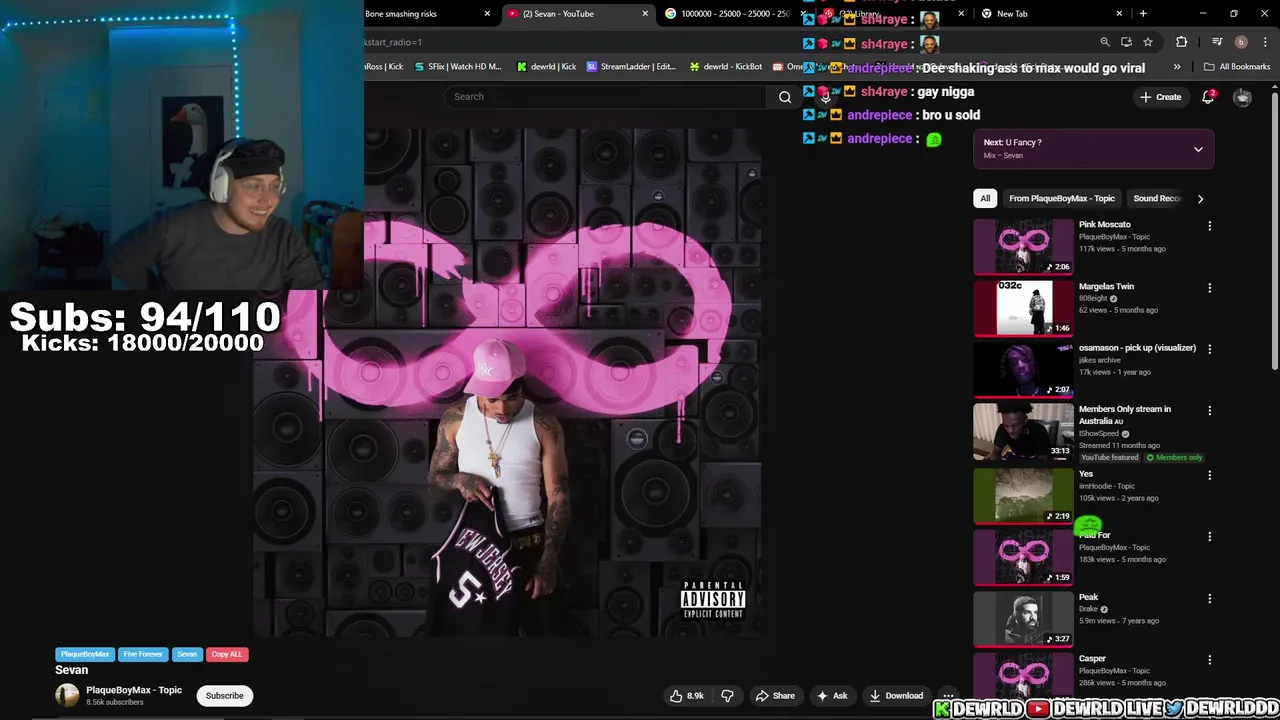
Task: Click the 'Casper' video title
Action: 1092,659
